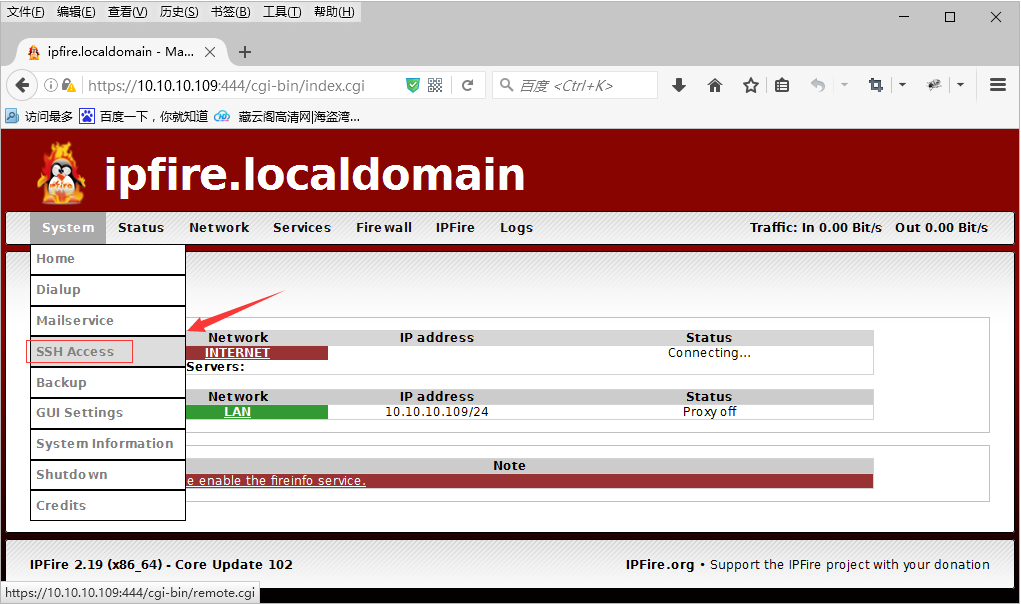Choose Backup from System dropdown

click(108, 383)
